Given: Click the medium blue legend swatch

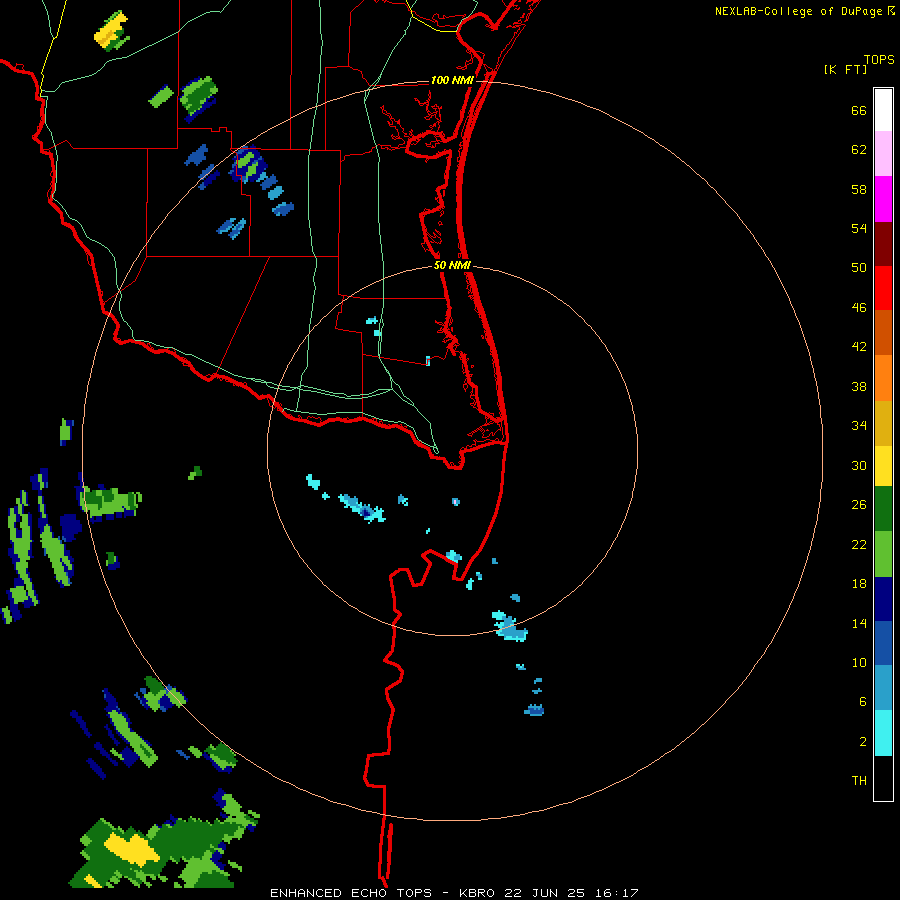Looking at the screenshot, I should click(883, 643).
